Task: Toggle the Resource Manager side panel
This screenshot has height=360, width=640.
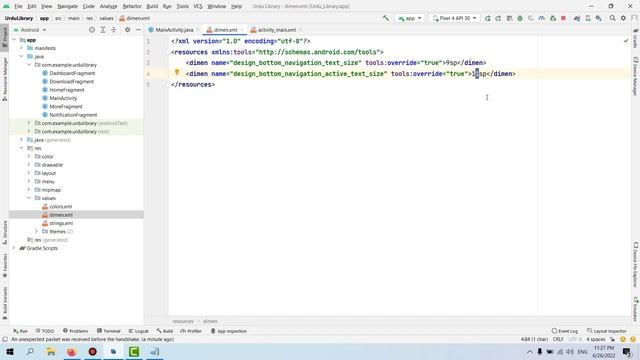Action: 4,79
